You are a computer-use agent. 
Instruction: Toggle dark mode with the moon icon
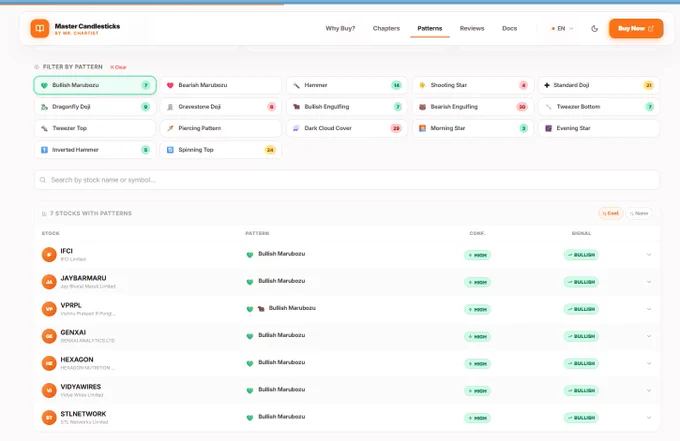click(x=595, y=29)
